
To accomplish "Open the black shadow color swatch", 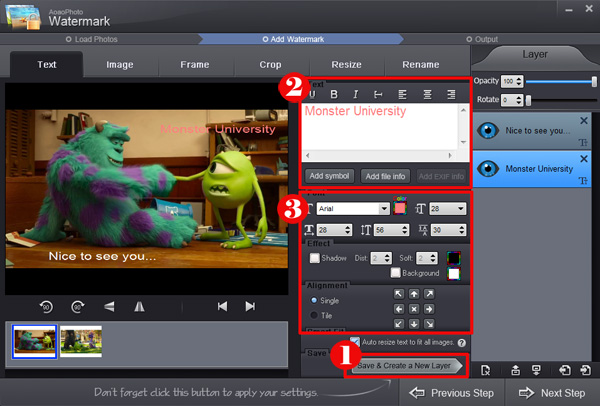I will 453,258.
